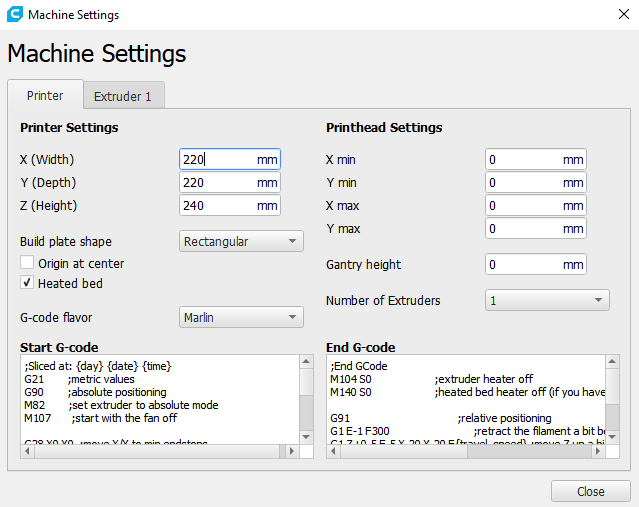639x507 pixels.
Task: Open the Build plate shape dropdown
Action: point(241,241)
